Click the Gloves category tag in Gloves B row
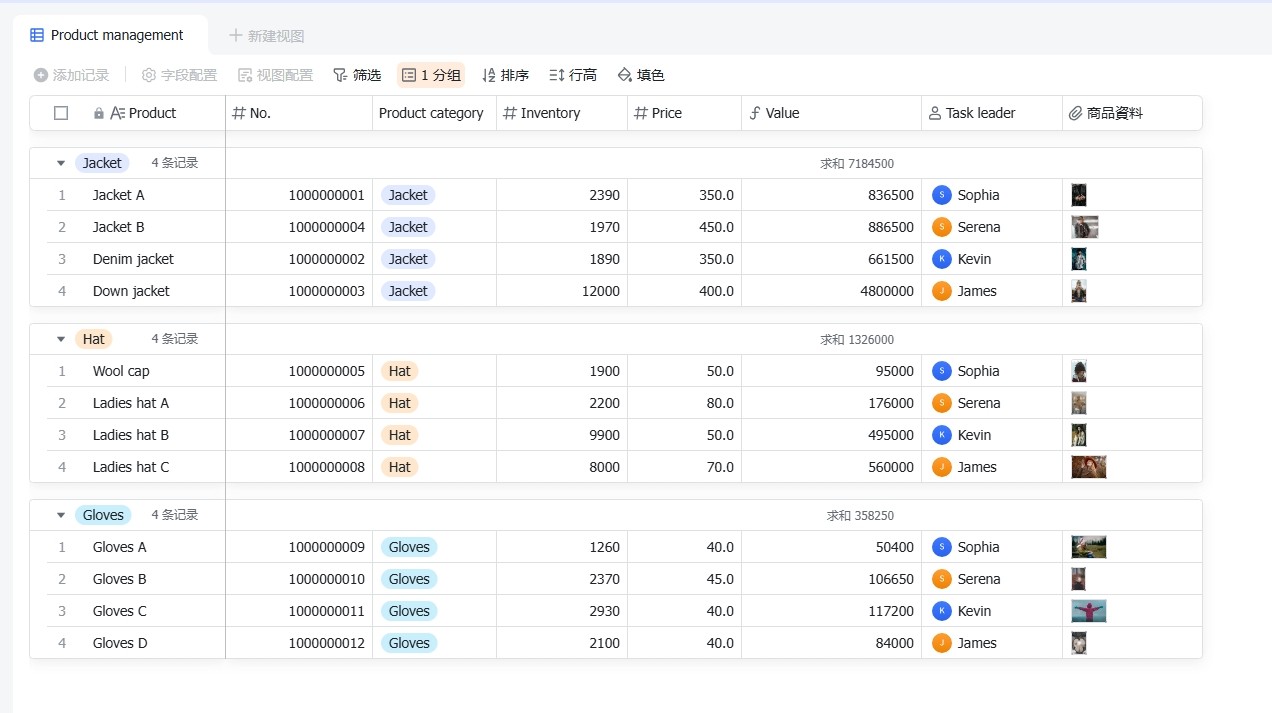The width and height of the screenshot is (1272, 713). tap(409, 579)
